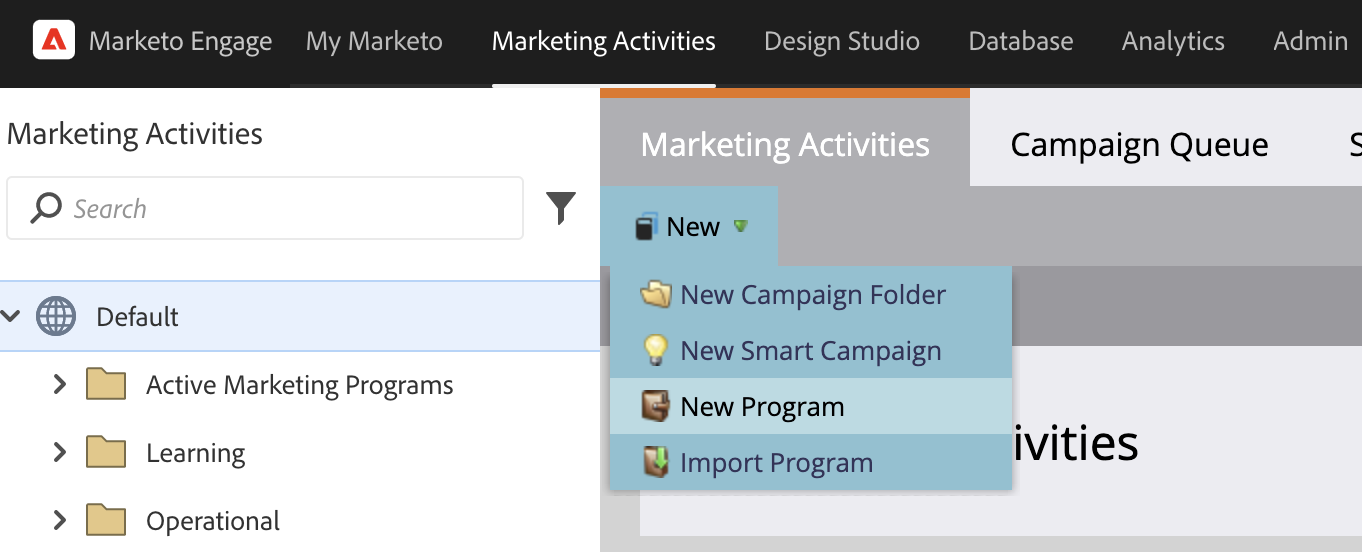The width and height of the screenshot is (1362, 552).
Task: Choose New Campaign Folder
Action: tap(811, 295)
